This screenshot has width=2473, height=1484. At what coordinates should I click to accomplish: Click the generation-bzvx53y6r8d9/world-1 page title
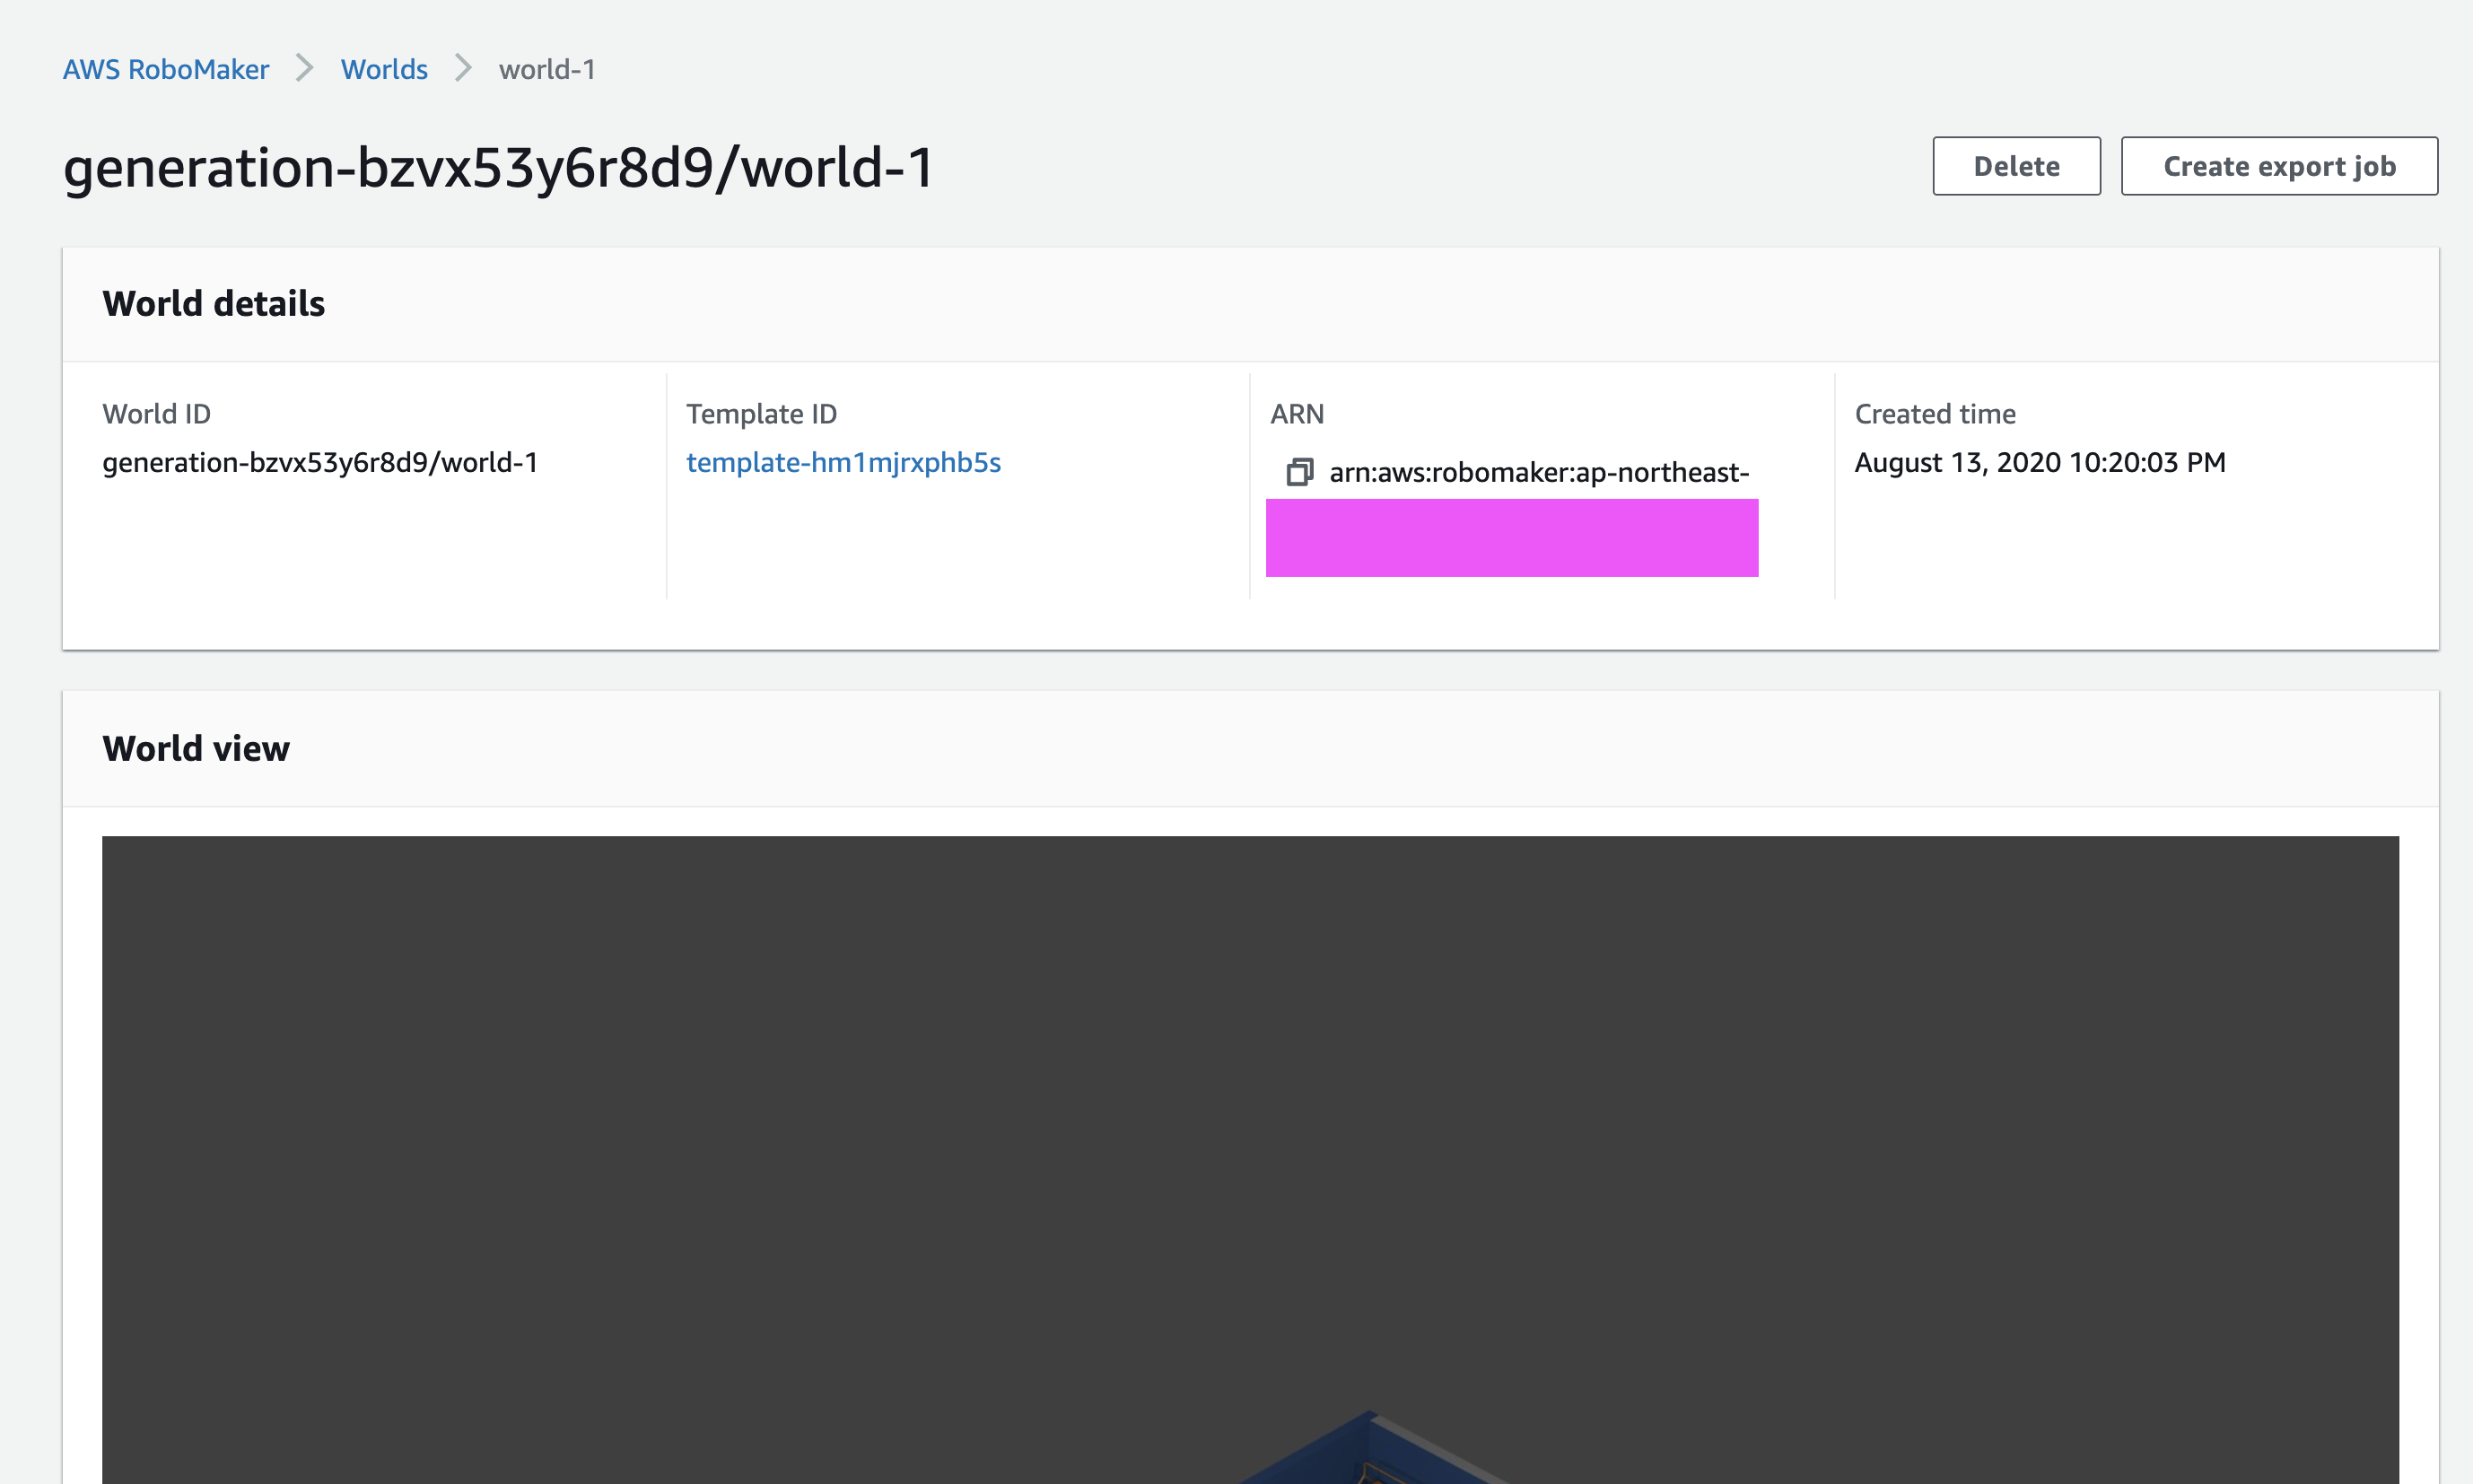[498, 167]
